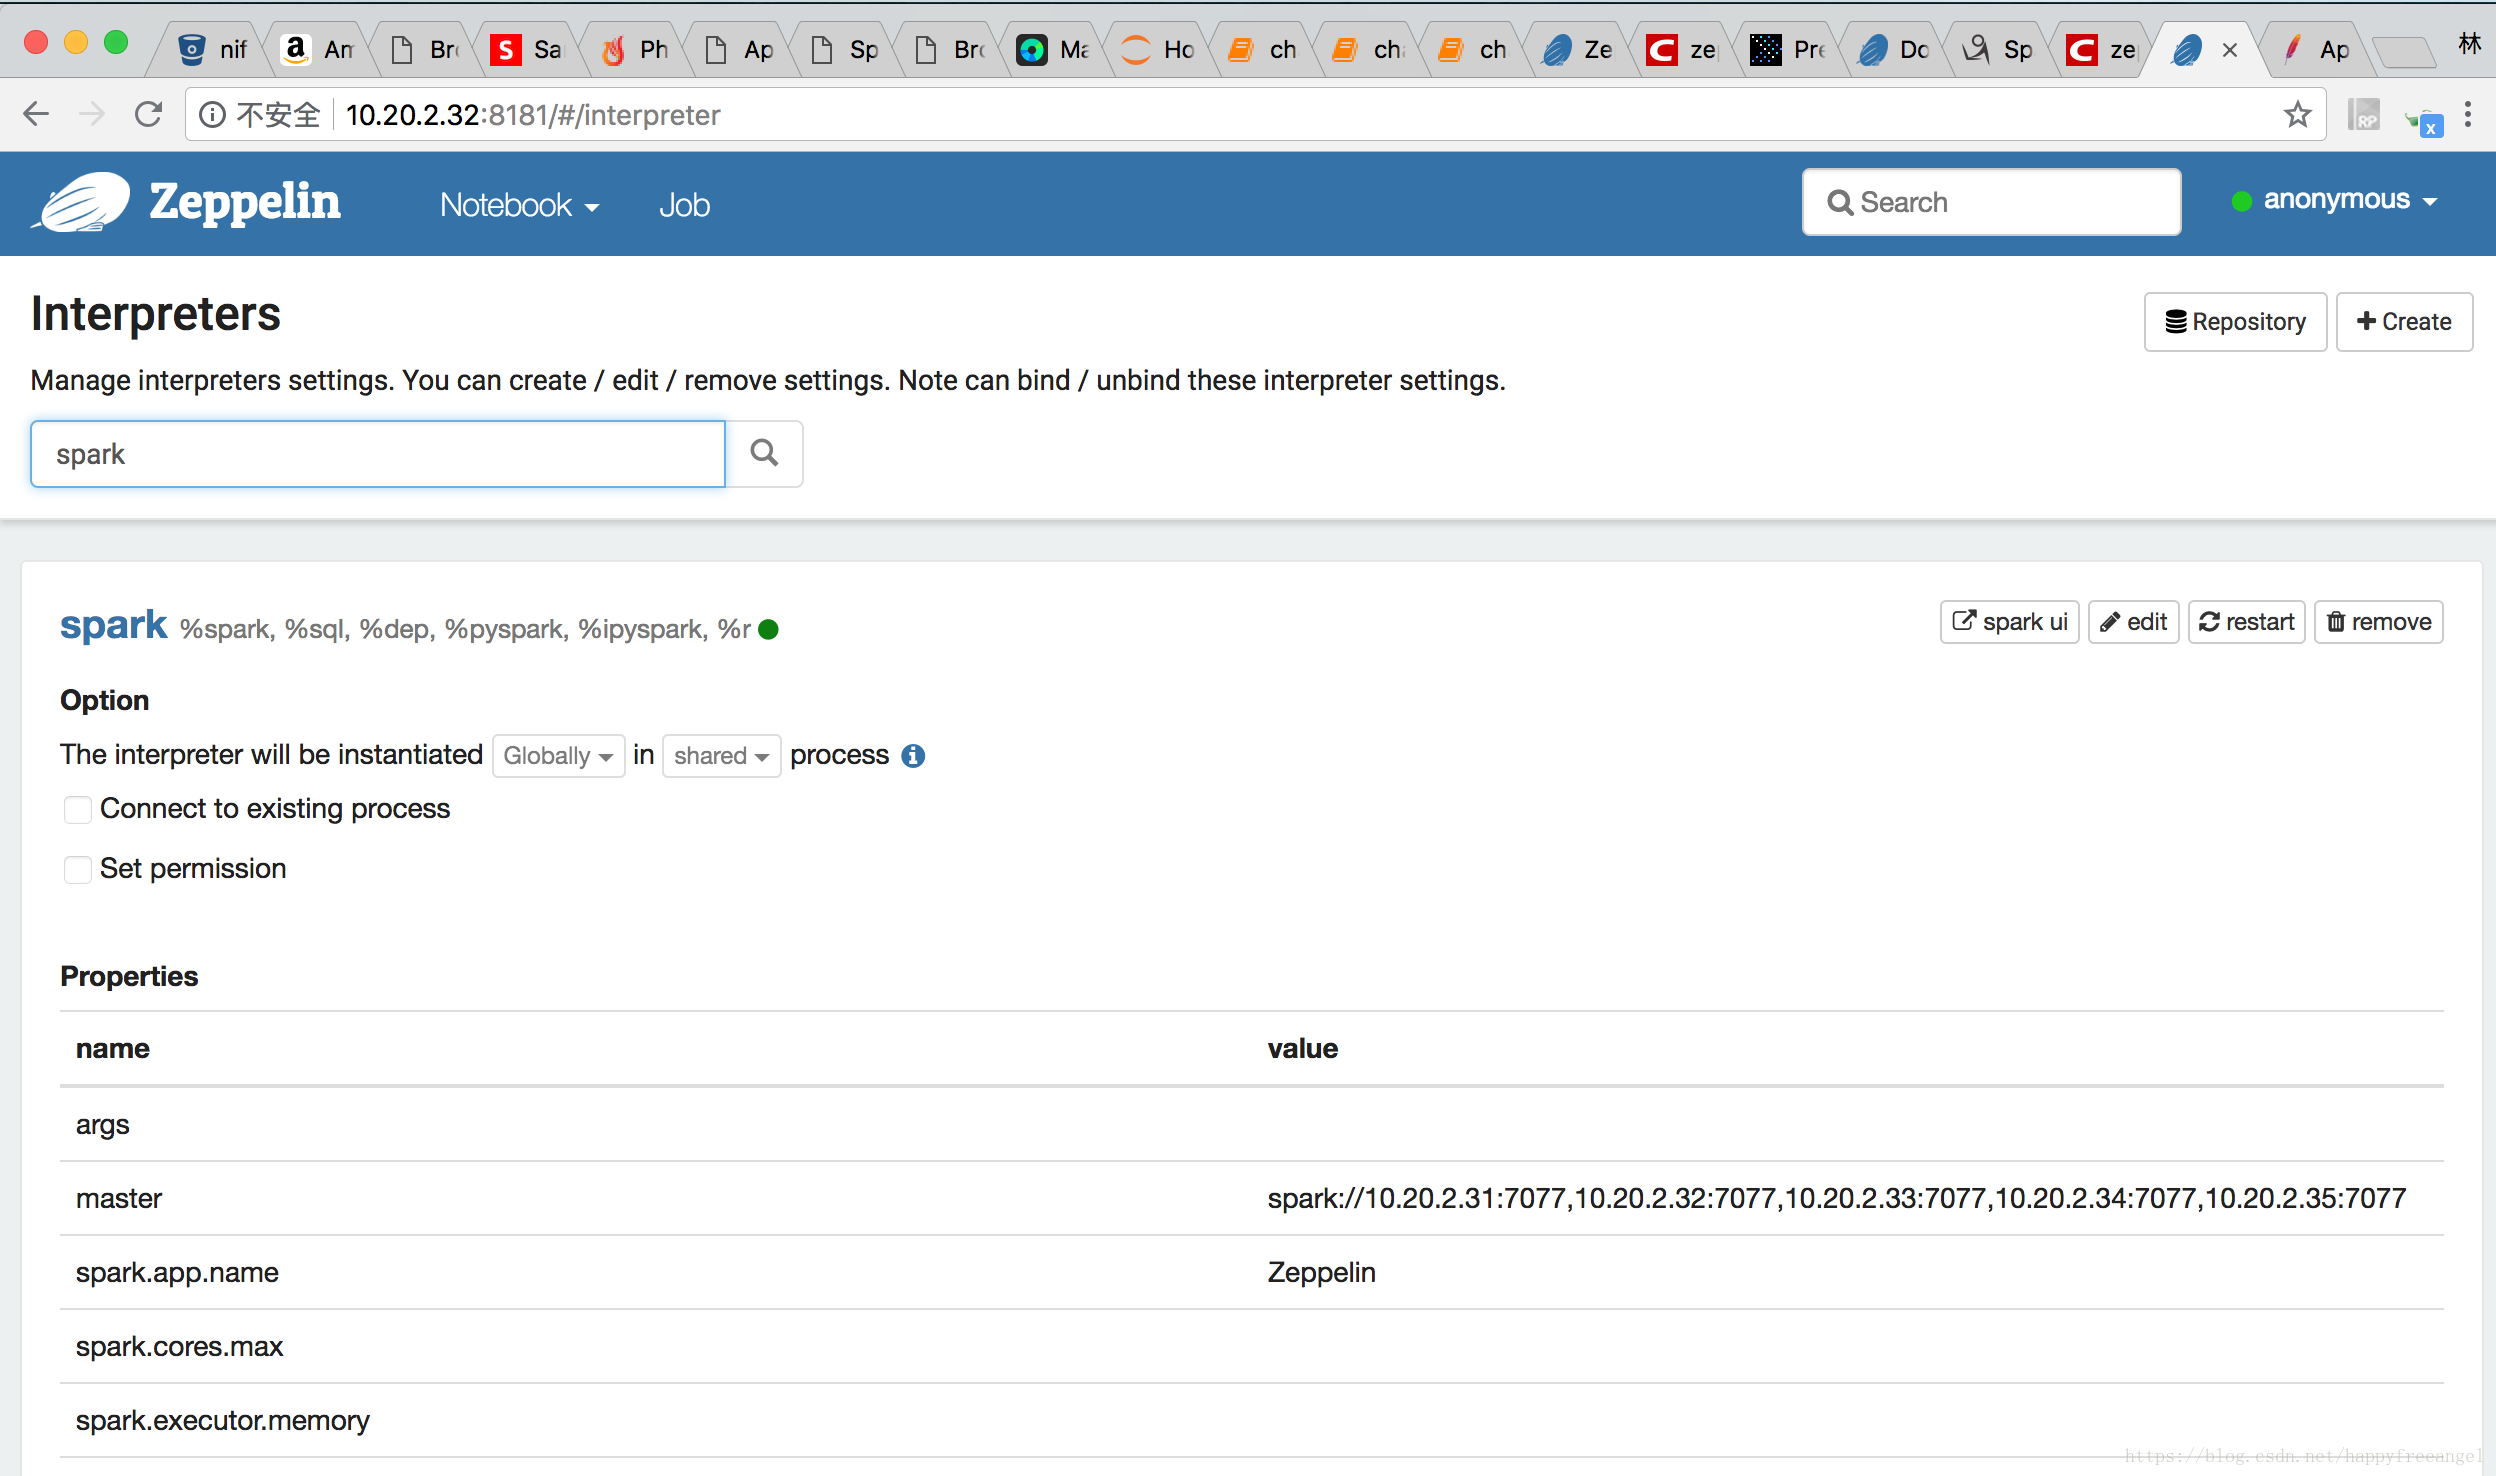Click the 'spark.app.name' property row name
Viewport: 2496px width, 1476px height.
(x=177, y=1272)
